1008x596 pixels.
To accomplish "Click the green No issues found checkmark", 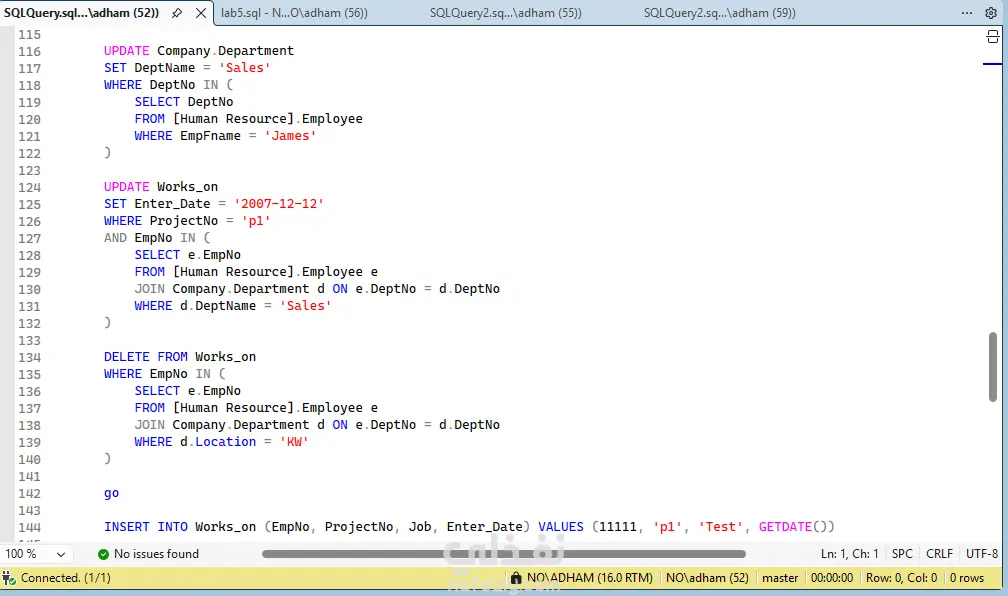I will (x=103, y=554).
